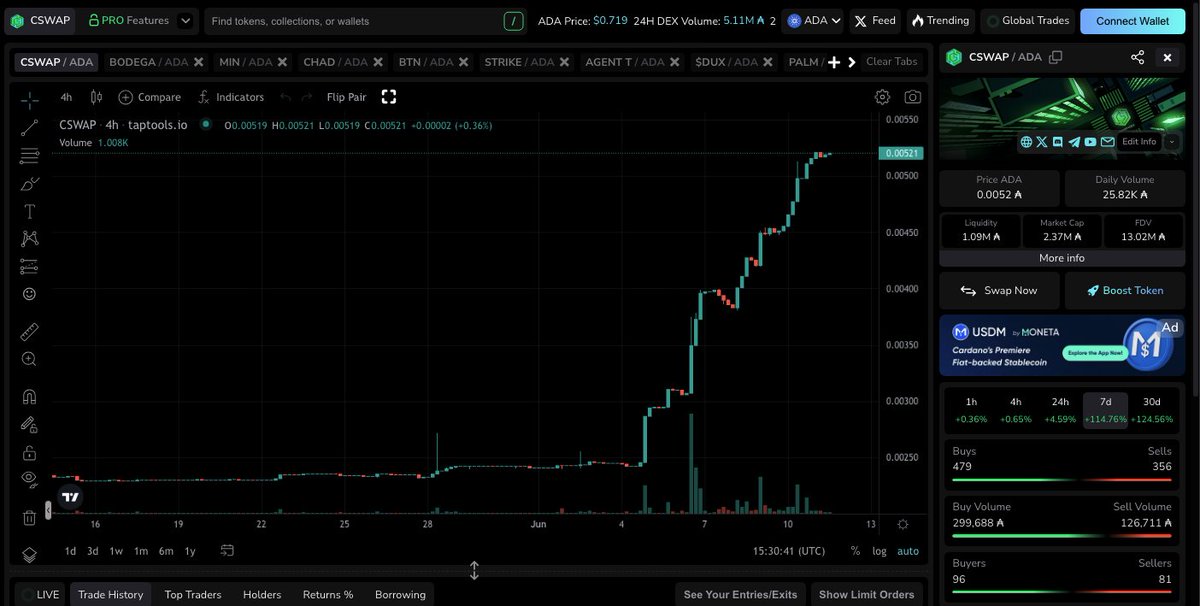Click the Connect Wallet button

[x=1132, y=20]
